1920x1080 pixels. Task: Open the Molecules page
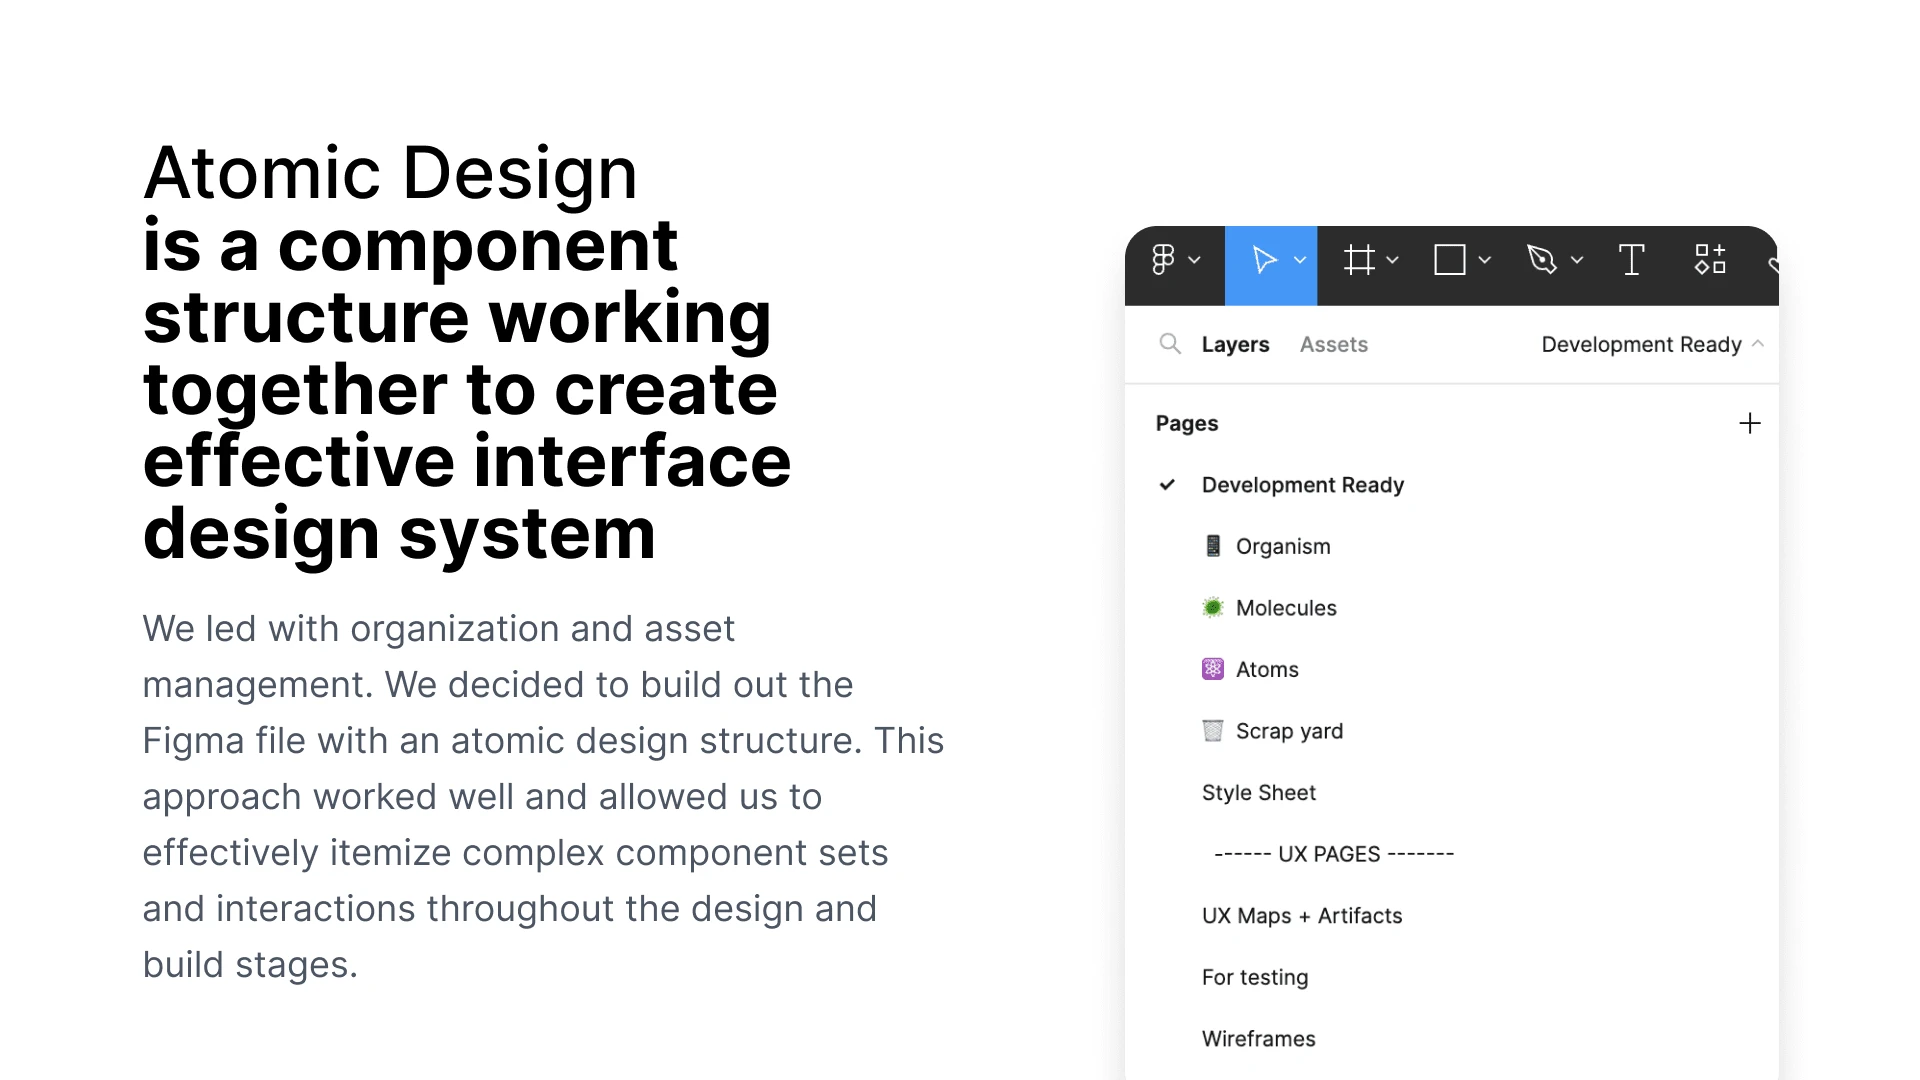tap(1285, 608)
